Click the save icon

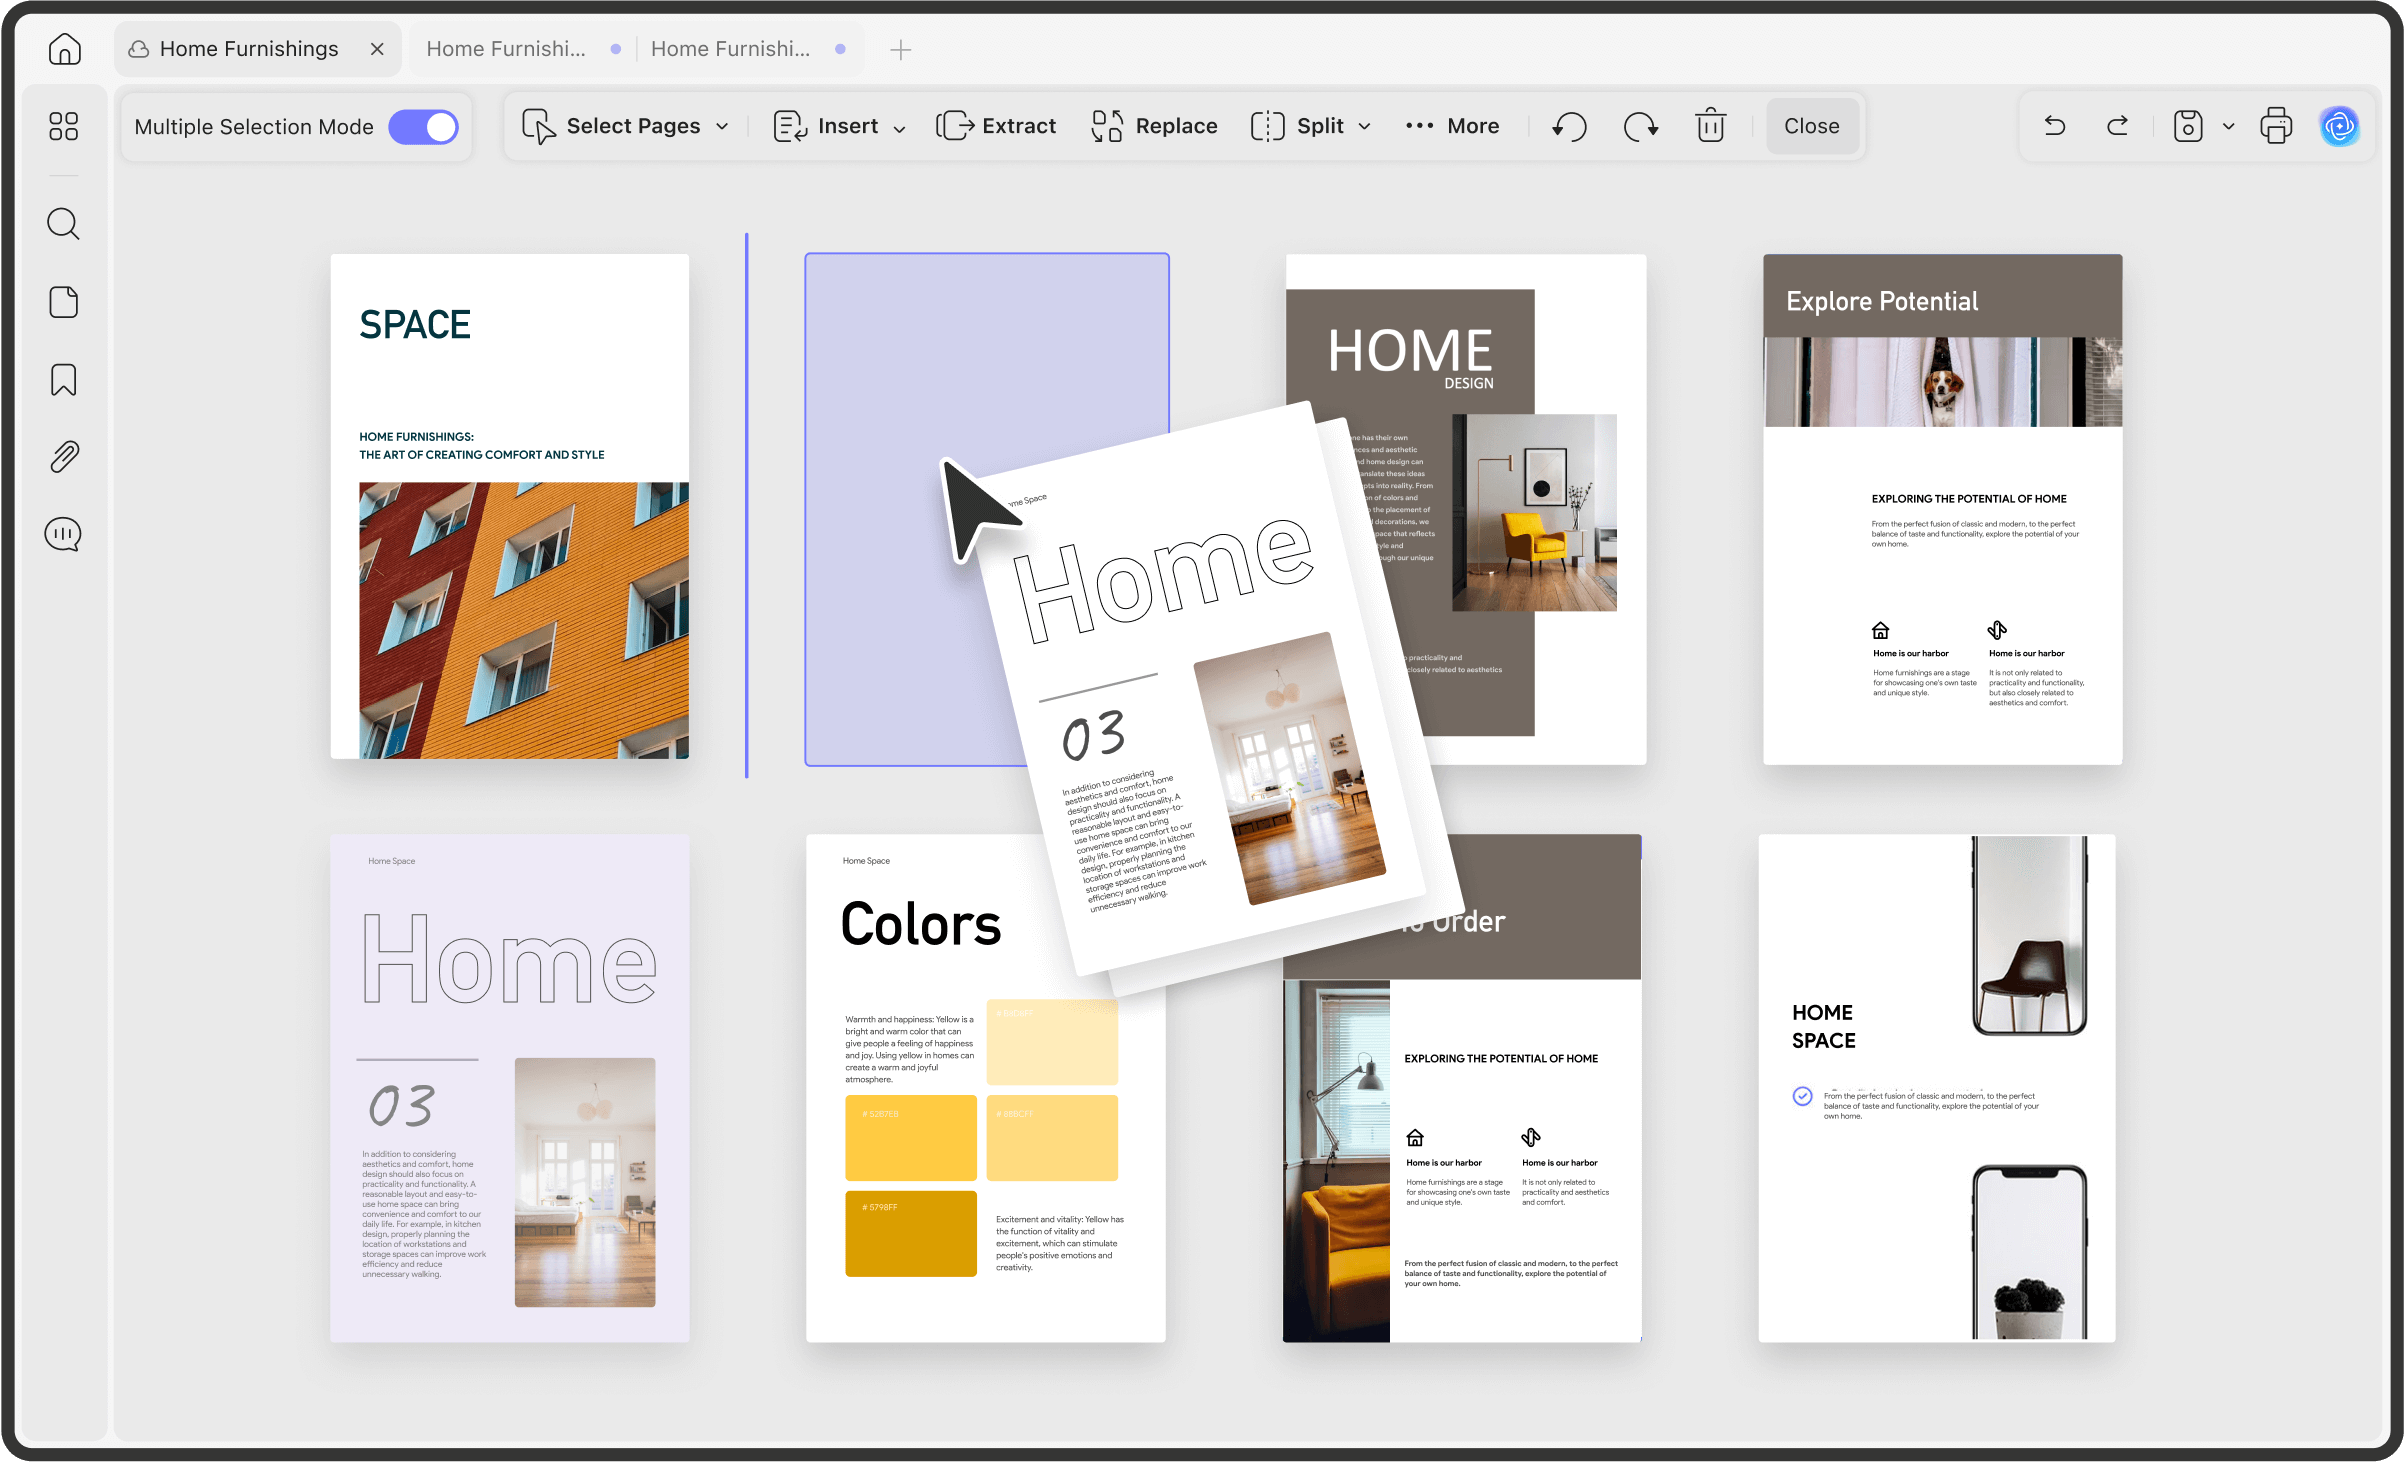(x=2188, y=126)
